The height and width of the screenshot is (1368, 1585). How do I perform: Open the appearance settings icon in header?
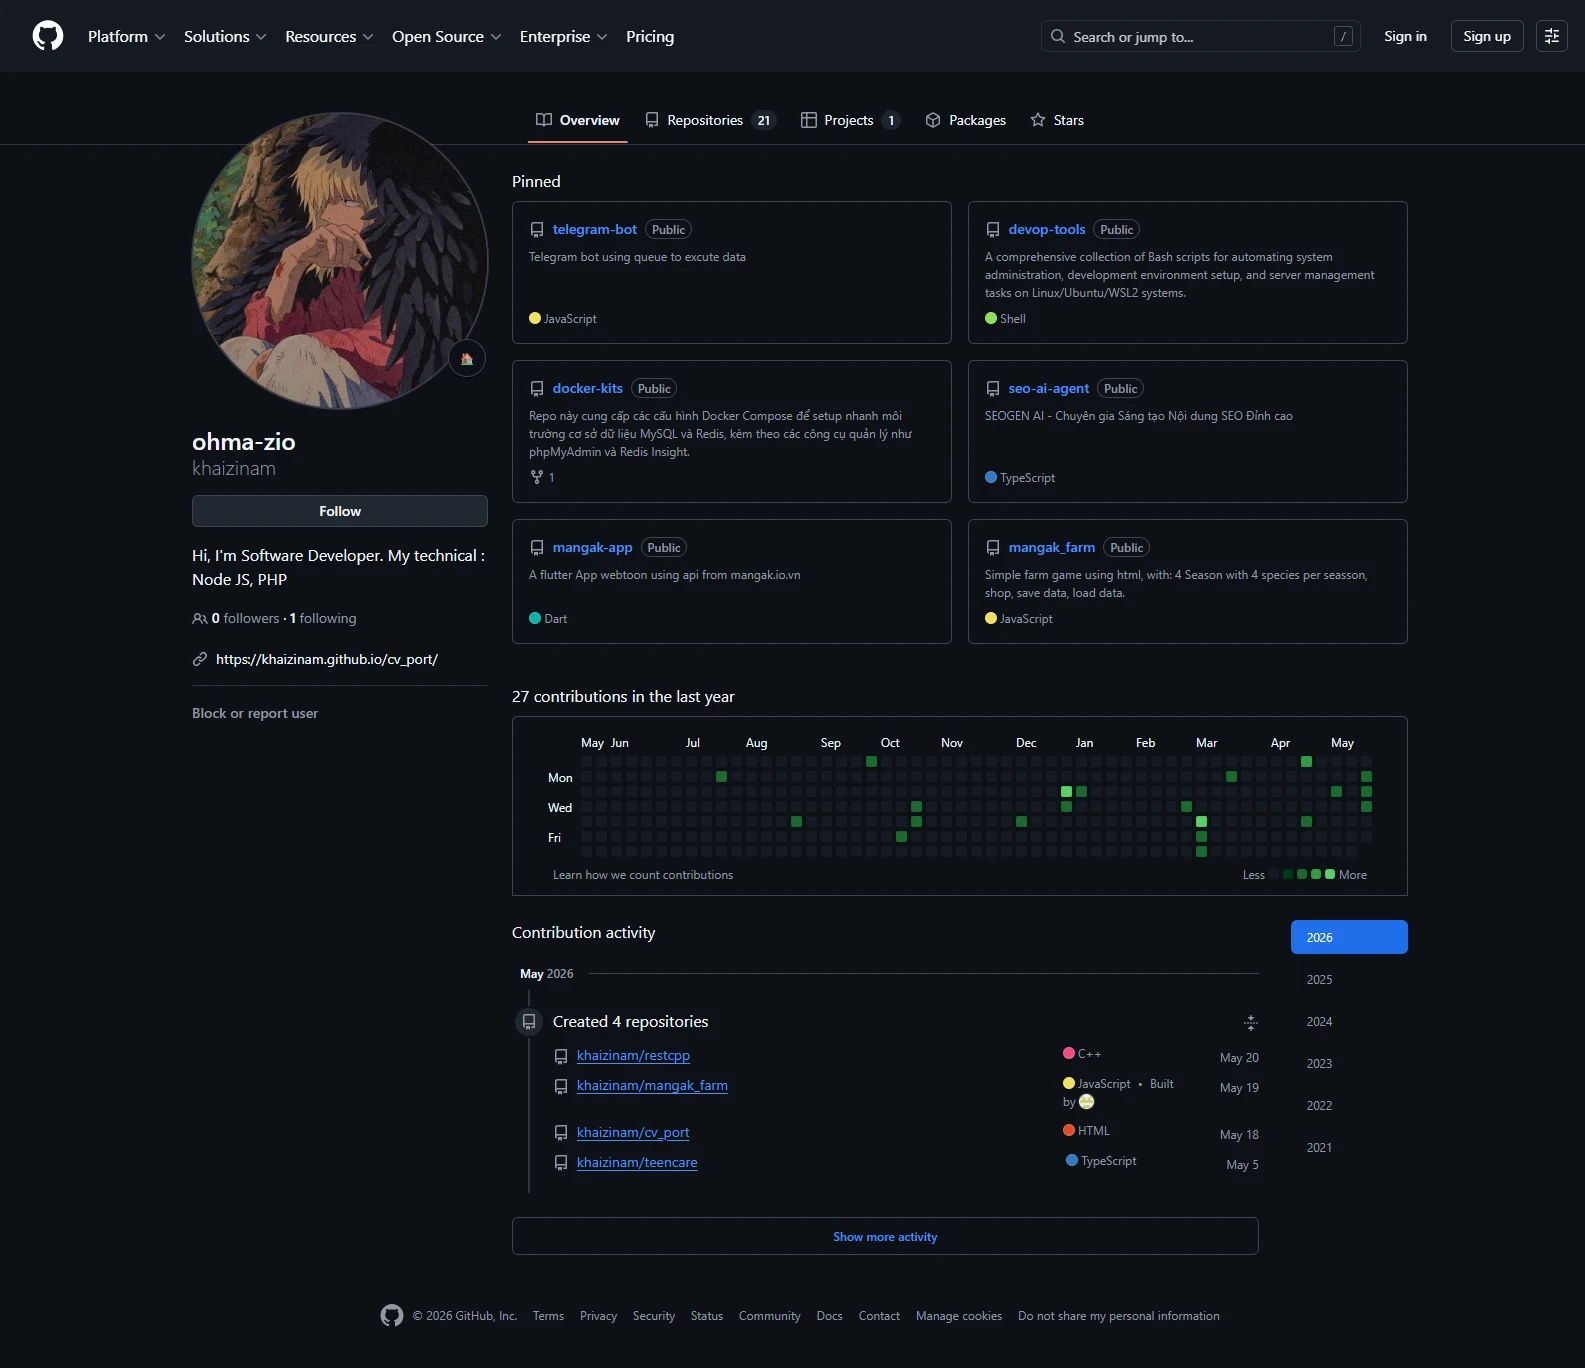[x=1551, y=36]
